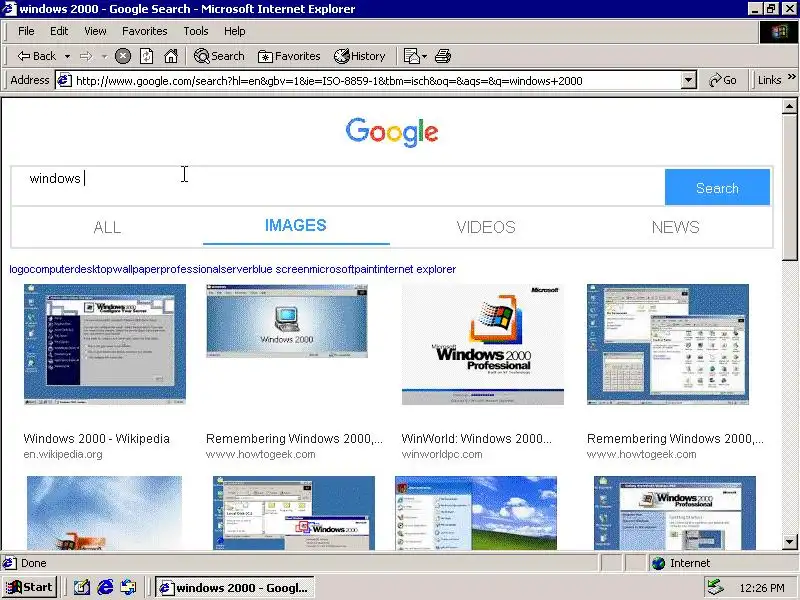Click the Windows 2000 - Wikipedia title

(96, 438)
